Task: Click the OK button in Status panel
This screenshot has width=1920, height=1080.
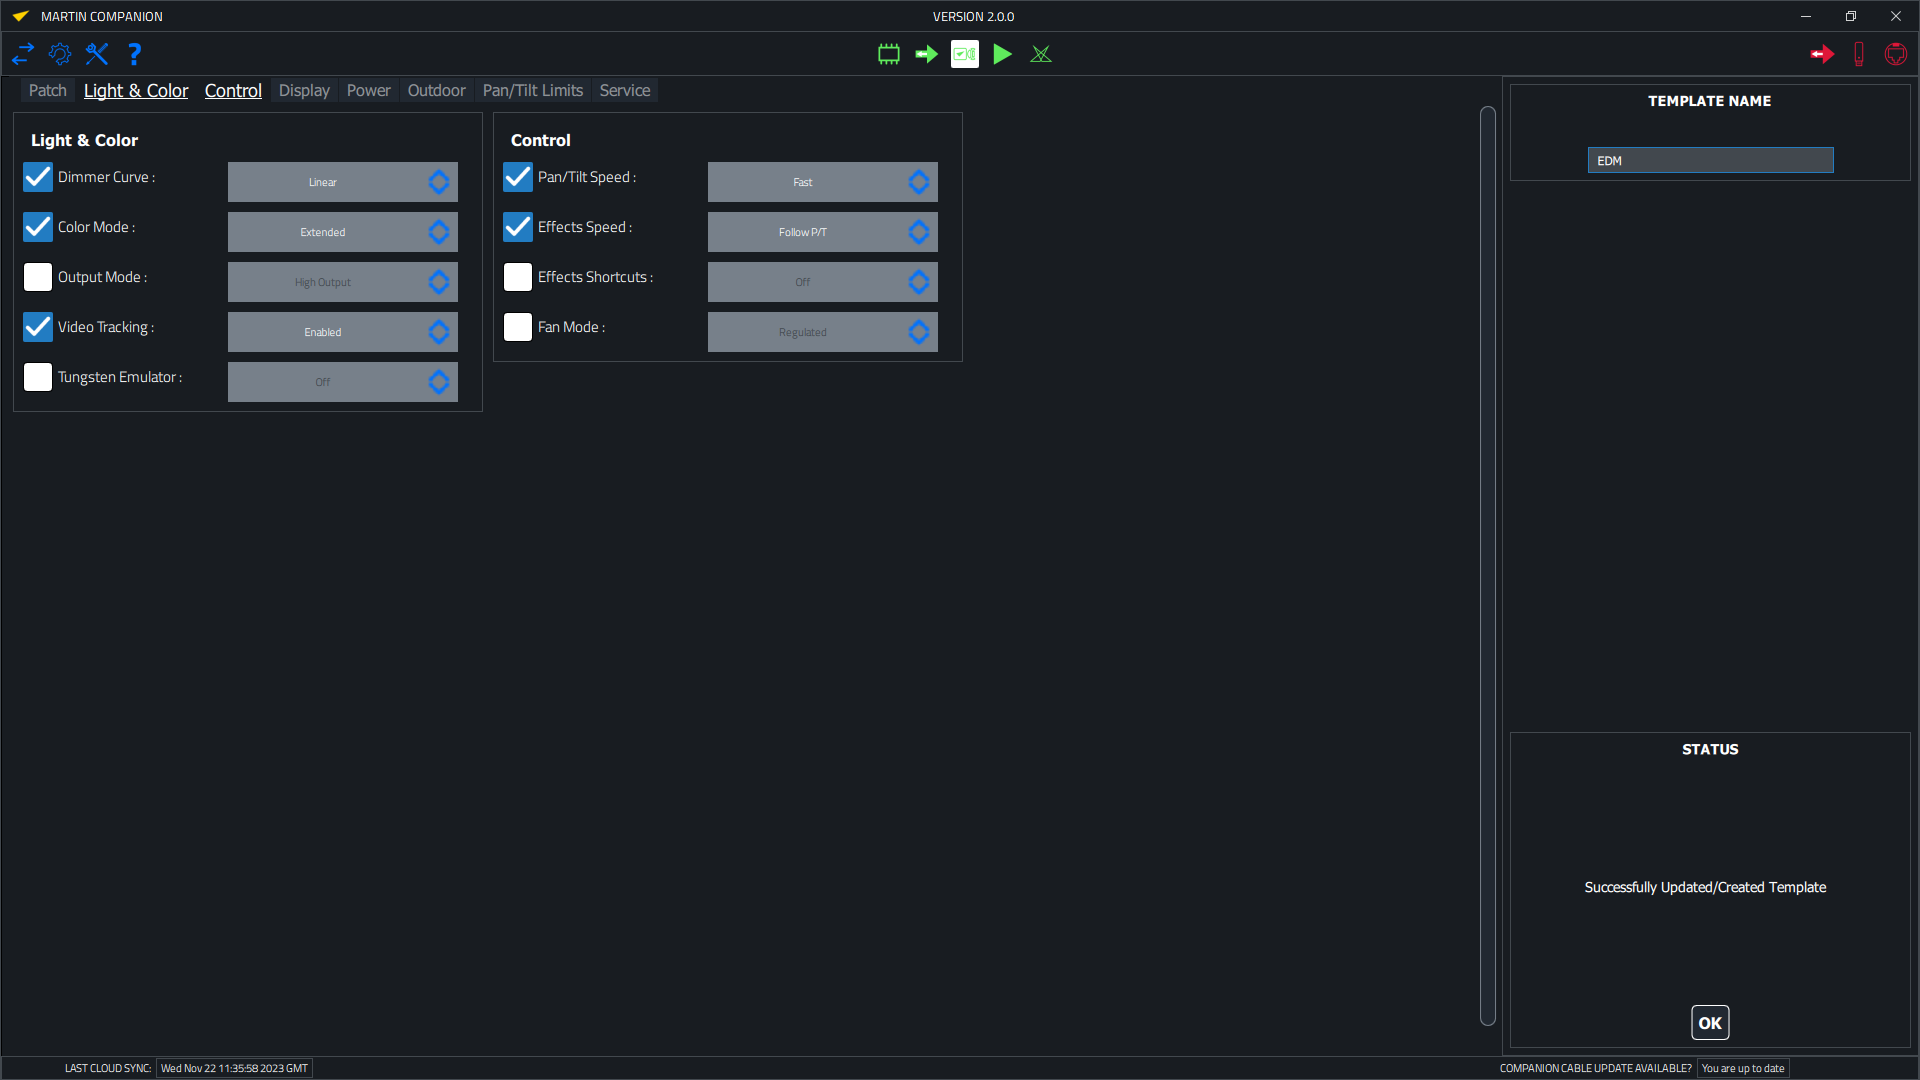Action: click(1709, 1023)
